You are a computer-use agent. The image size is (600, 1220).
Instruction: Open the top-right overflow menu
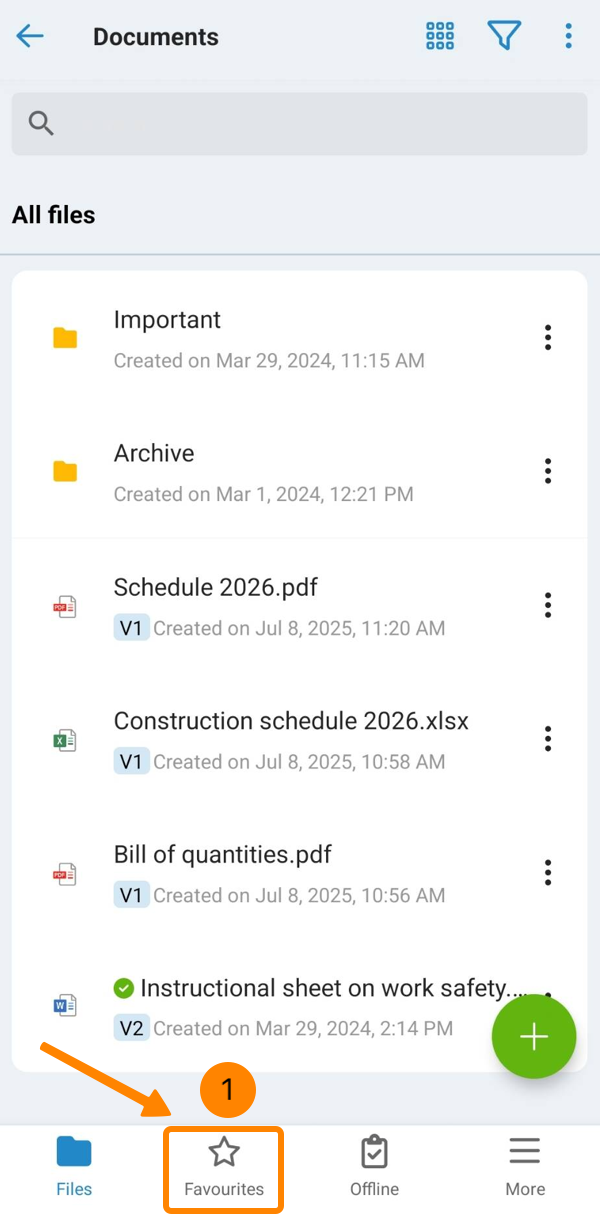tap(568, 37)
